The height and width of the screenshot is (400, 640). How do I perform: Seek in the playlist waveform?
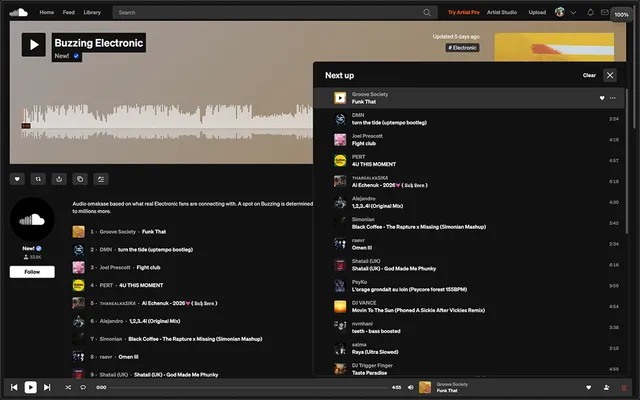(x=167, y=120)
